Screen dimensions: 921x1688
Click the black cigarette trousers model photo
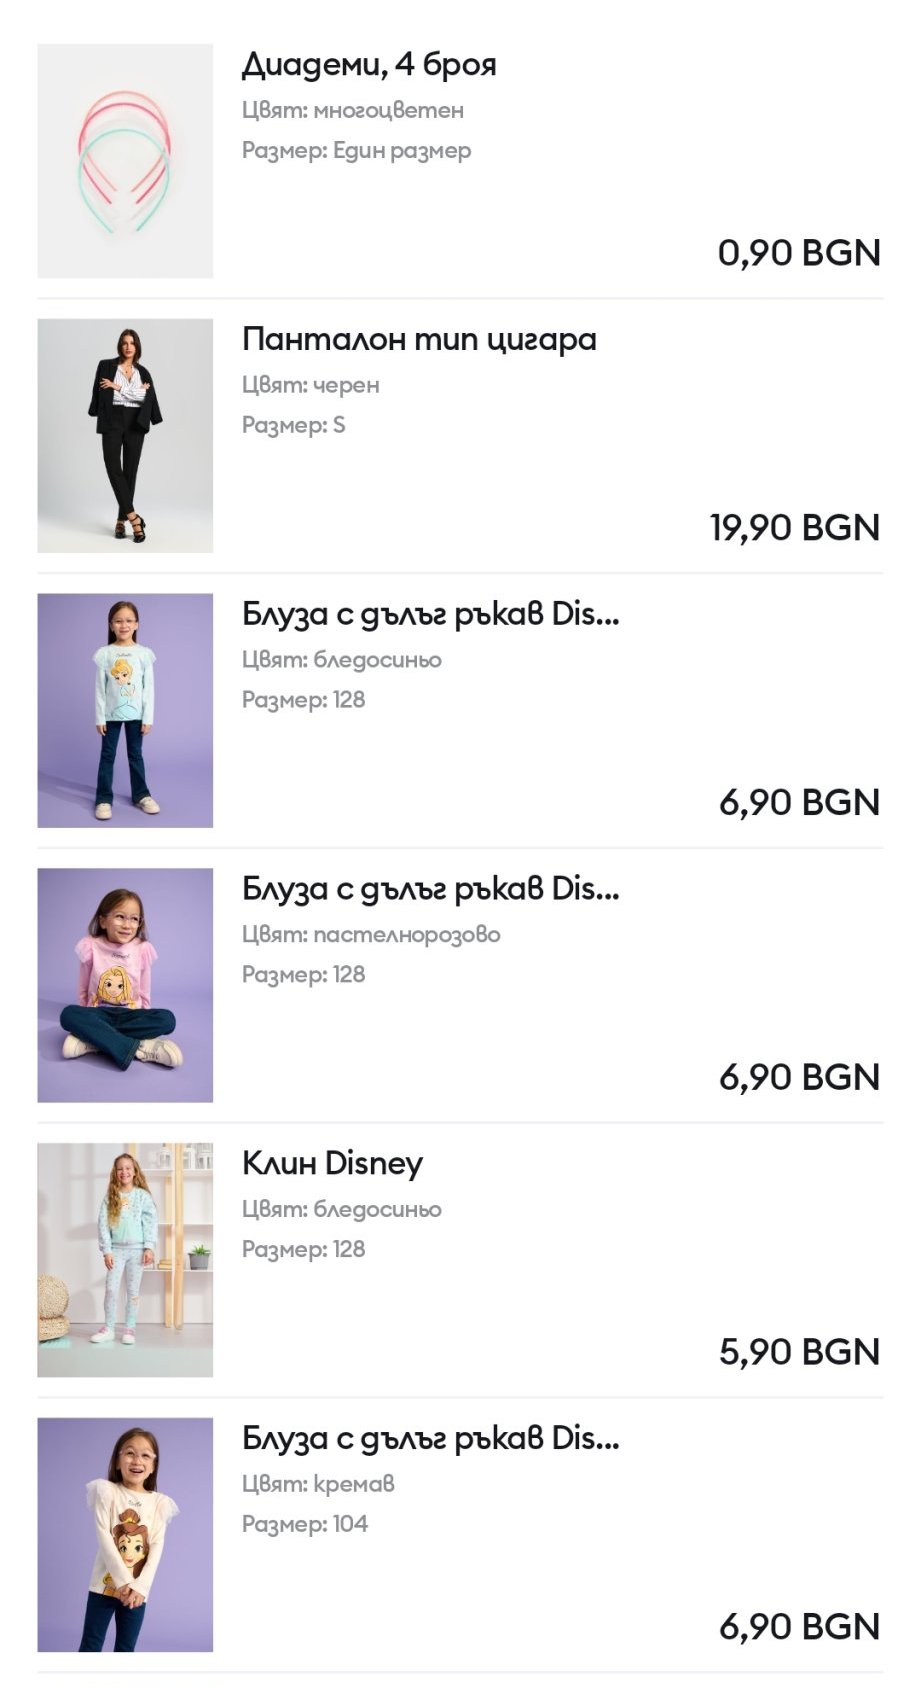click(125, 435)
